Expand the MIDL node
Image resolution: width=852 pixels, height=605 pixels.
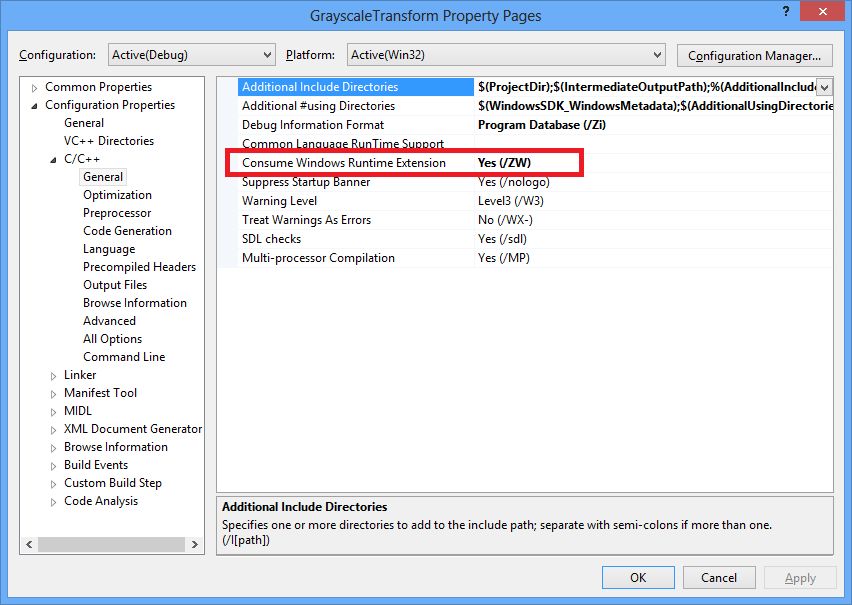[53, 411]
